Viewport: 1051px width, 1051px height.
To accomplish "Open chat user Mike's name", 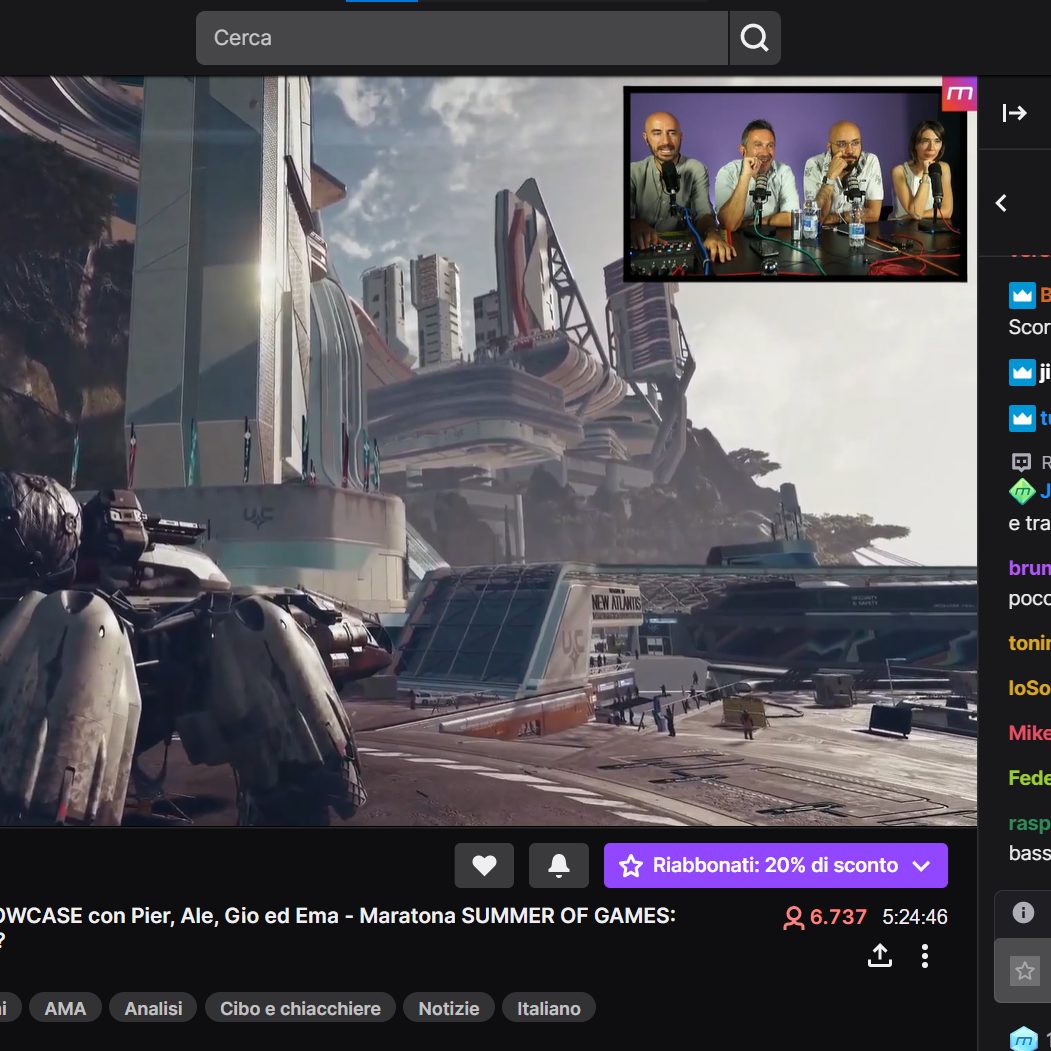I will [x=1030, y=733].
